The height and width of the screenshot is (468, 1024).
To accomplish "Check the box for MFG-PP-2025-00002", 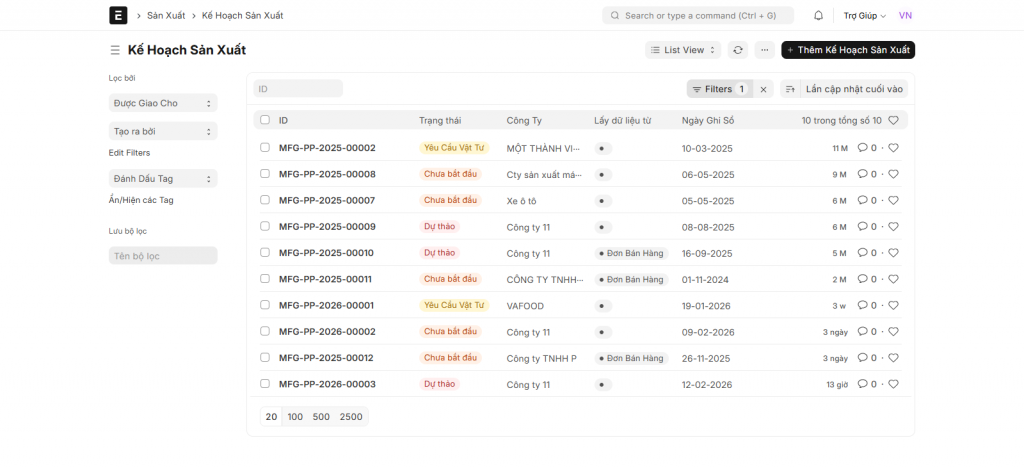I will click(x=264, y=148).
